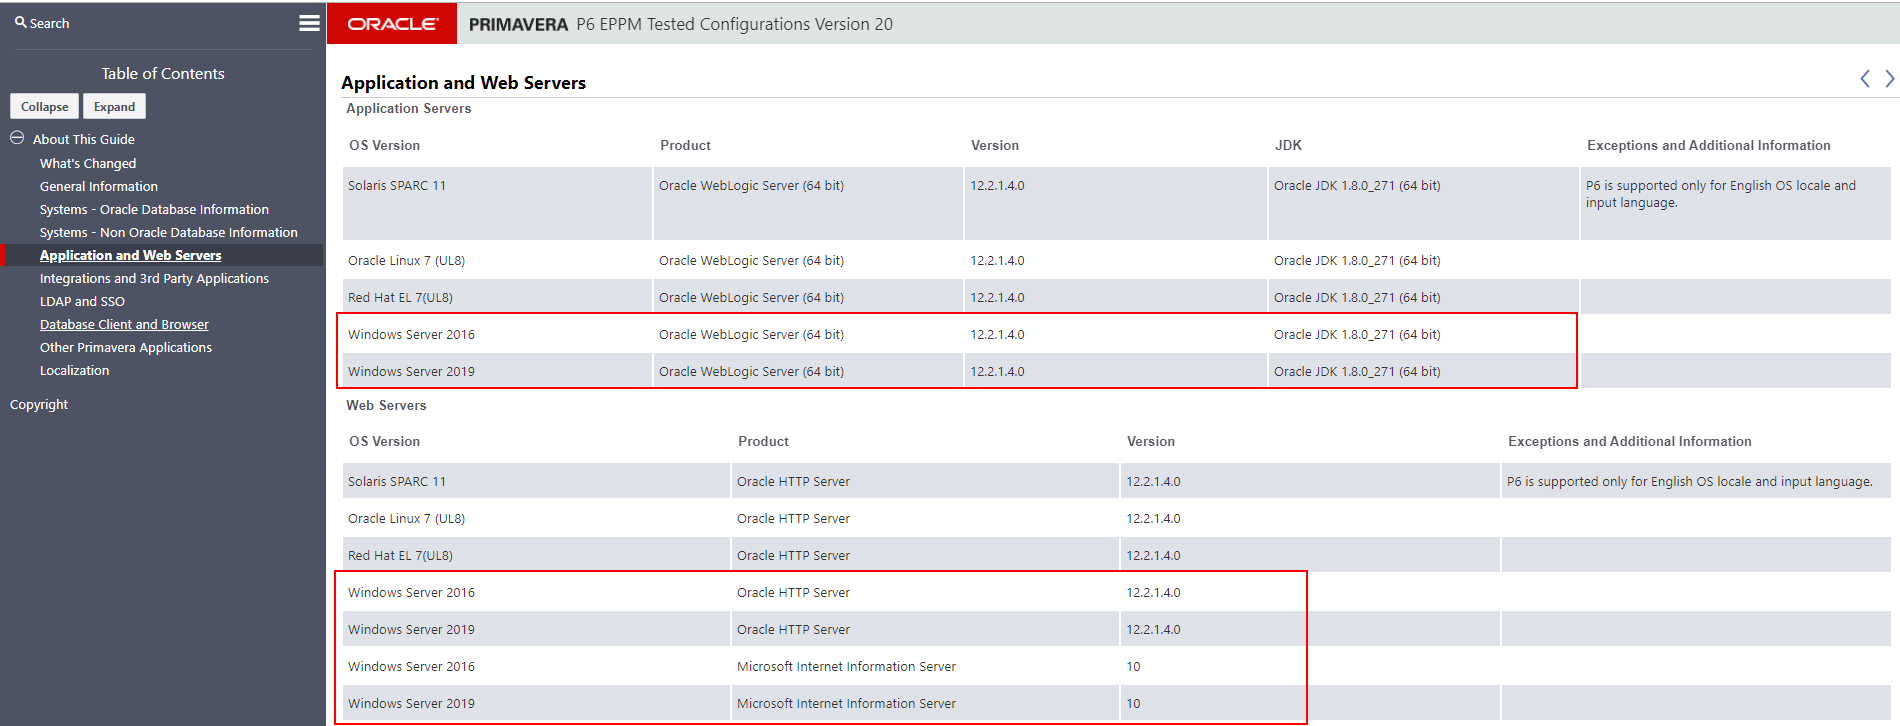Open What's Changed topic

point(88,163)
